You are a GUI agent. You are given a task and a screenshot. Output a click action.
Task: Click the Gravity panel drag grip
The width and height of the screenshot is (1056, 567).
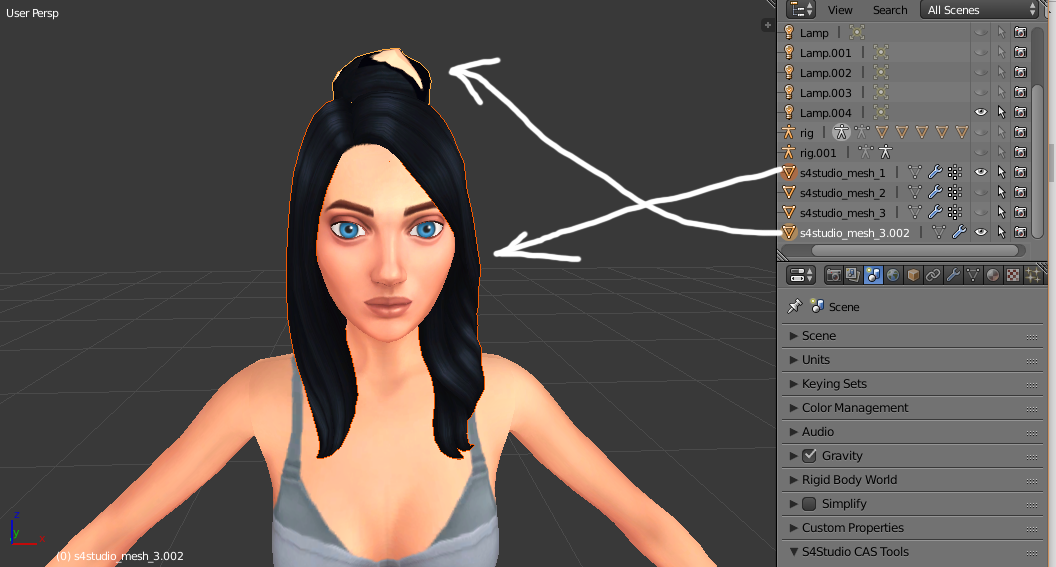coord(1032,457)
